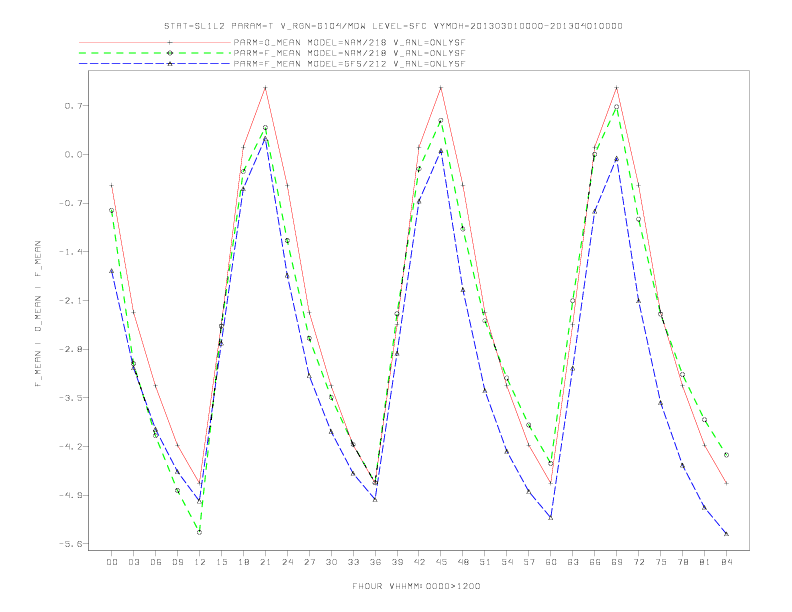Click x-axis hour label 09
Viewport: 792px width, 612px height.
click(x=177, y=562)
